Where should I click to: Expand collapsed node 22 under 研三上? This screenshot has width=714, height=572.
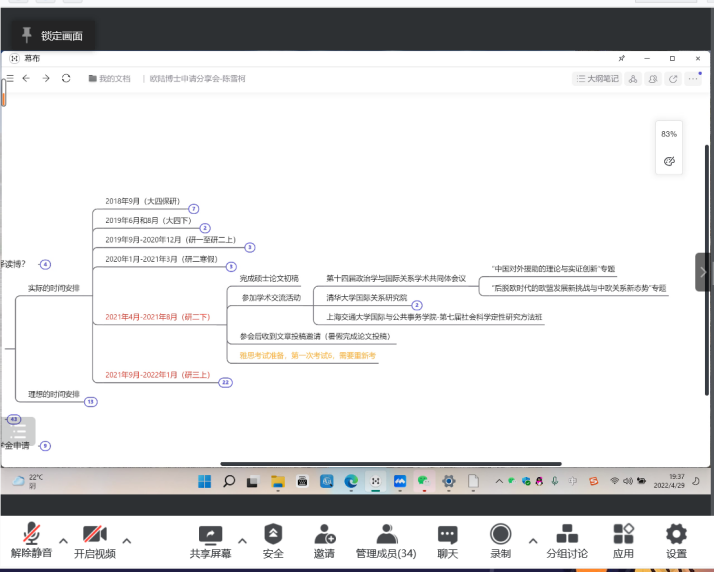(225, 382)
